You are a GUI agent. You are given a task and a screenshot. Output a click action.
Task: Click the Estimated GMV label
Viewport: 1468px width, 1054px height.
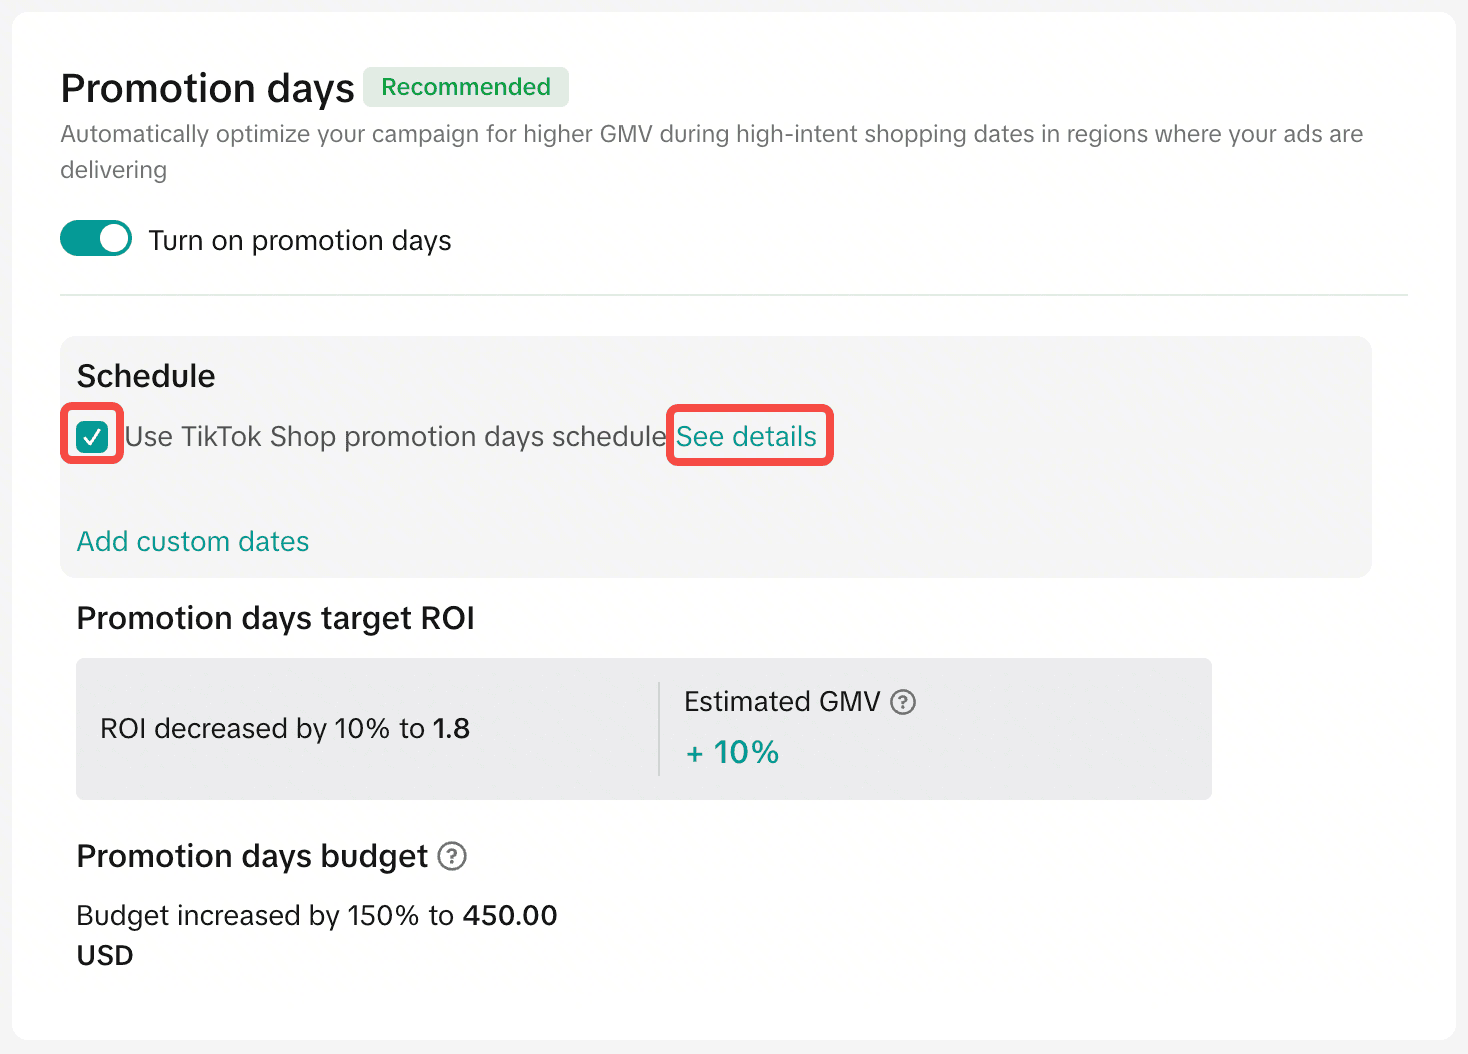(x=782, y=702)
